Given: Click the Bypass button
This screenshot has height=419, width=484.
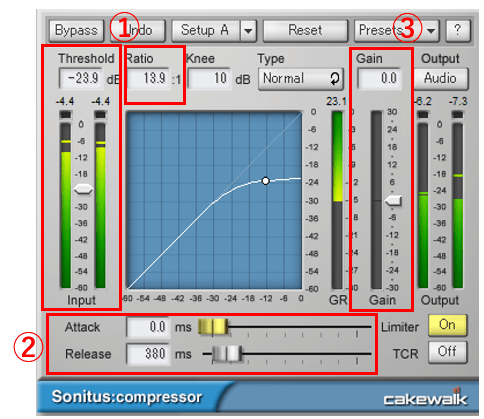Looking at the screenshot, I should click(76, 30).
